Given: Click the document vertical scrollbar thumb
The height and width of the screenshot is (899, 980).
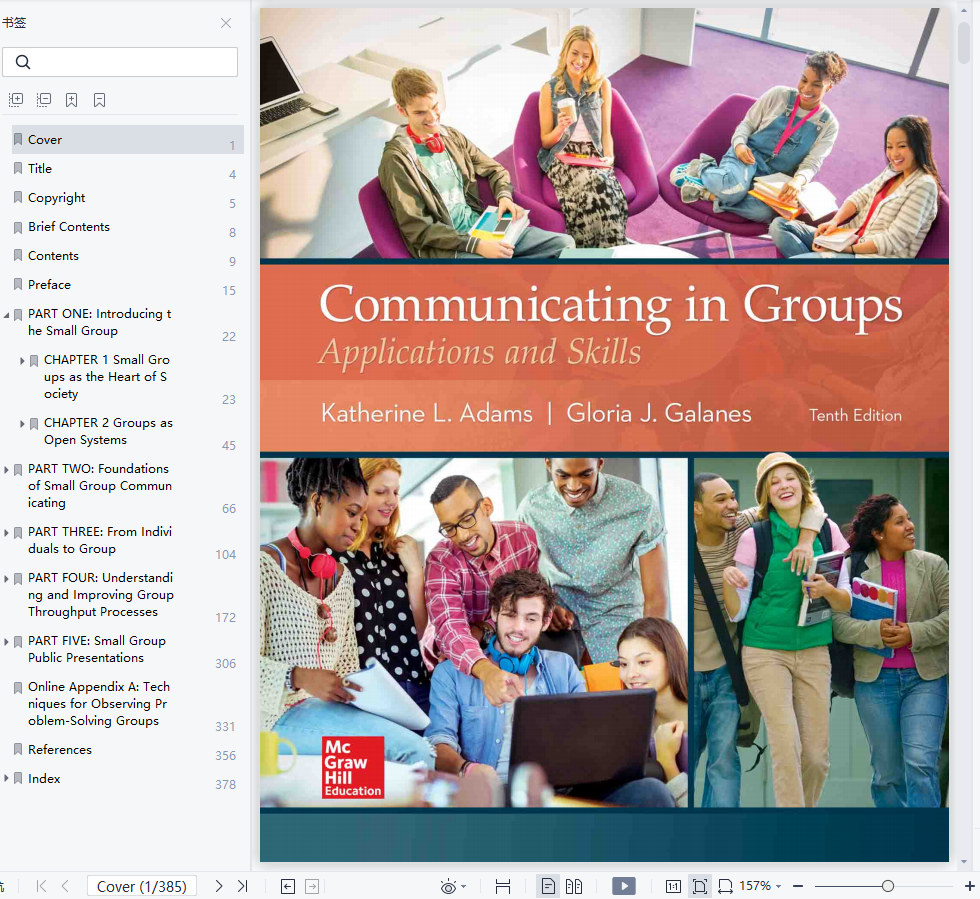Looking at the screenshot, I should pos(964,42).
